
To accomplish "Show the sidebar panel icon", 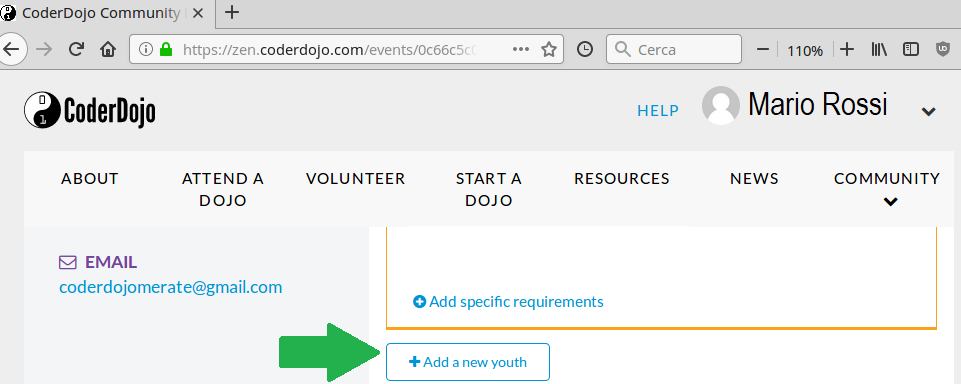I will (x=911, y=50).
